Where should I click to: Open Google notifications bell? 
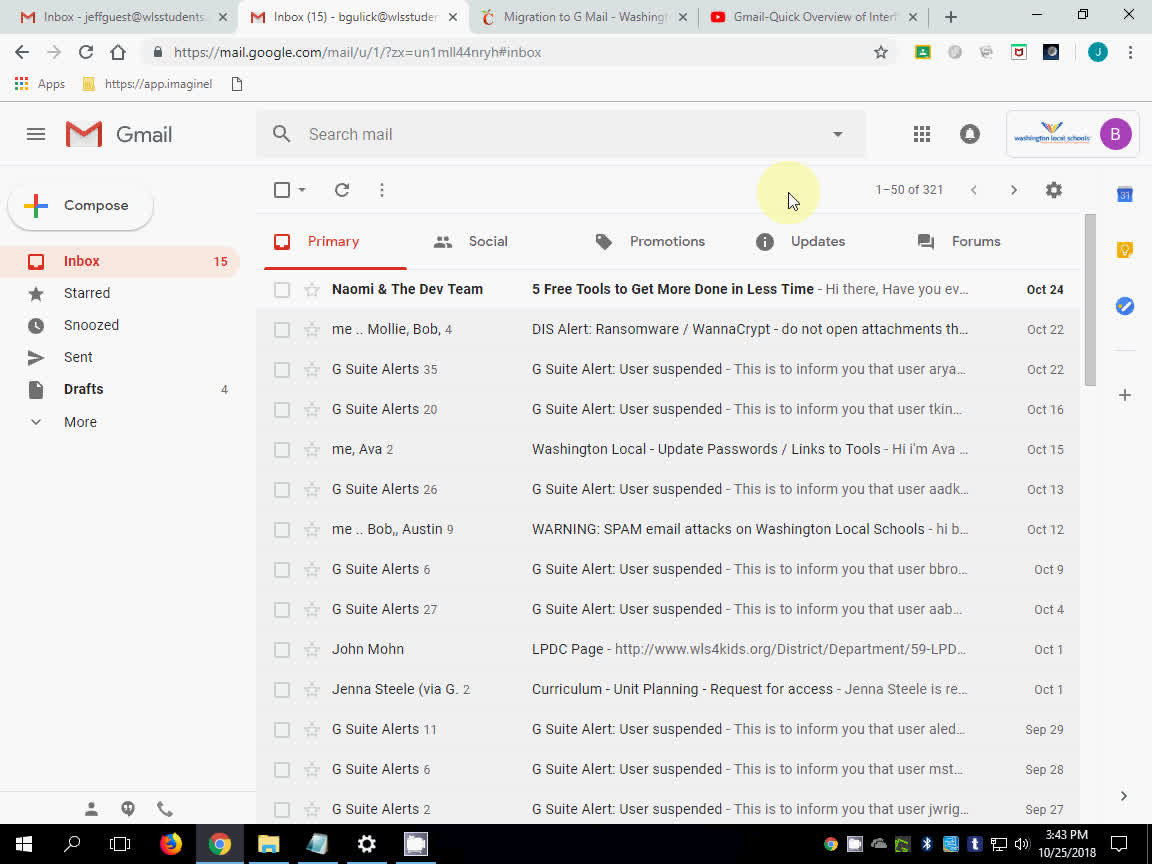(969, 132)
